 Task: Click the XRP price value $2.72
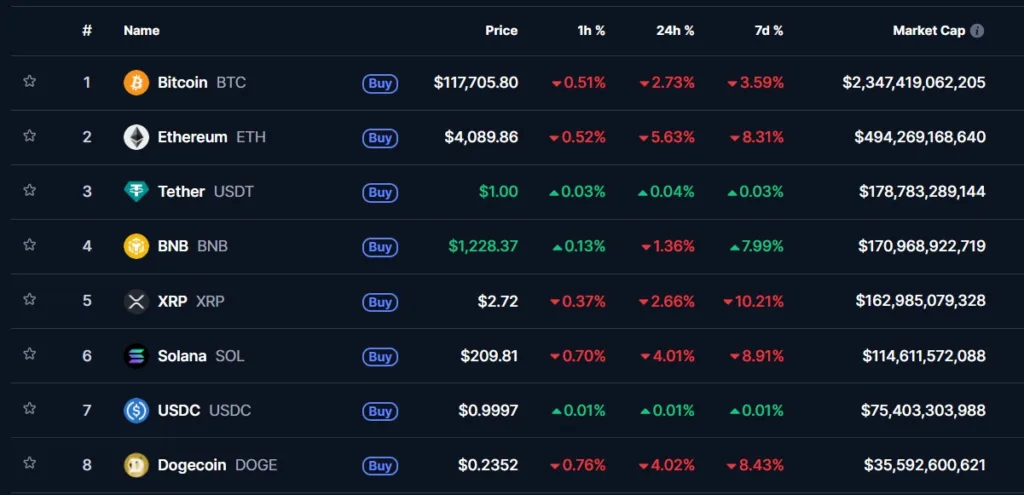point(498,301)
